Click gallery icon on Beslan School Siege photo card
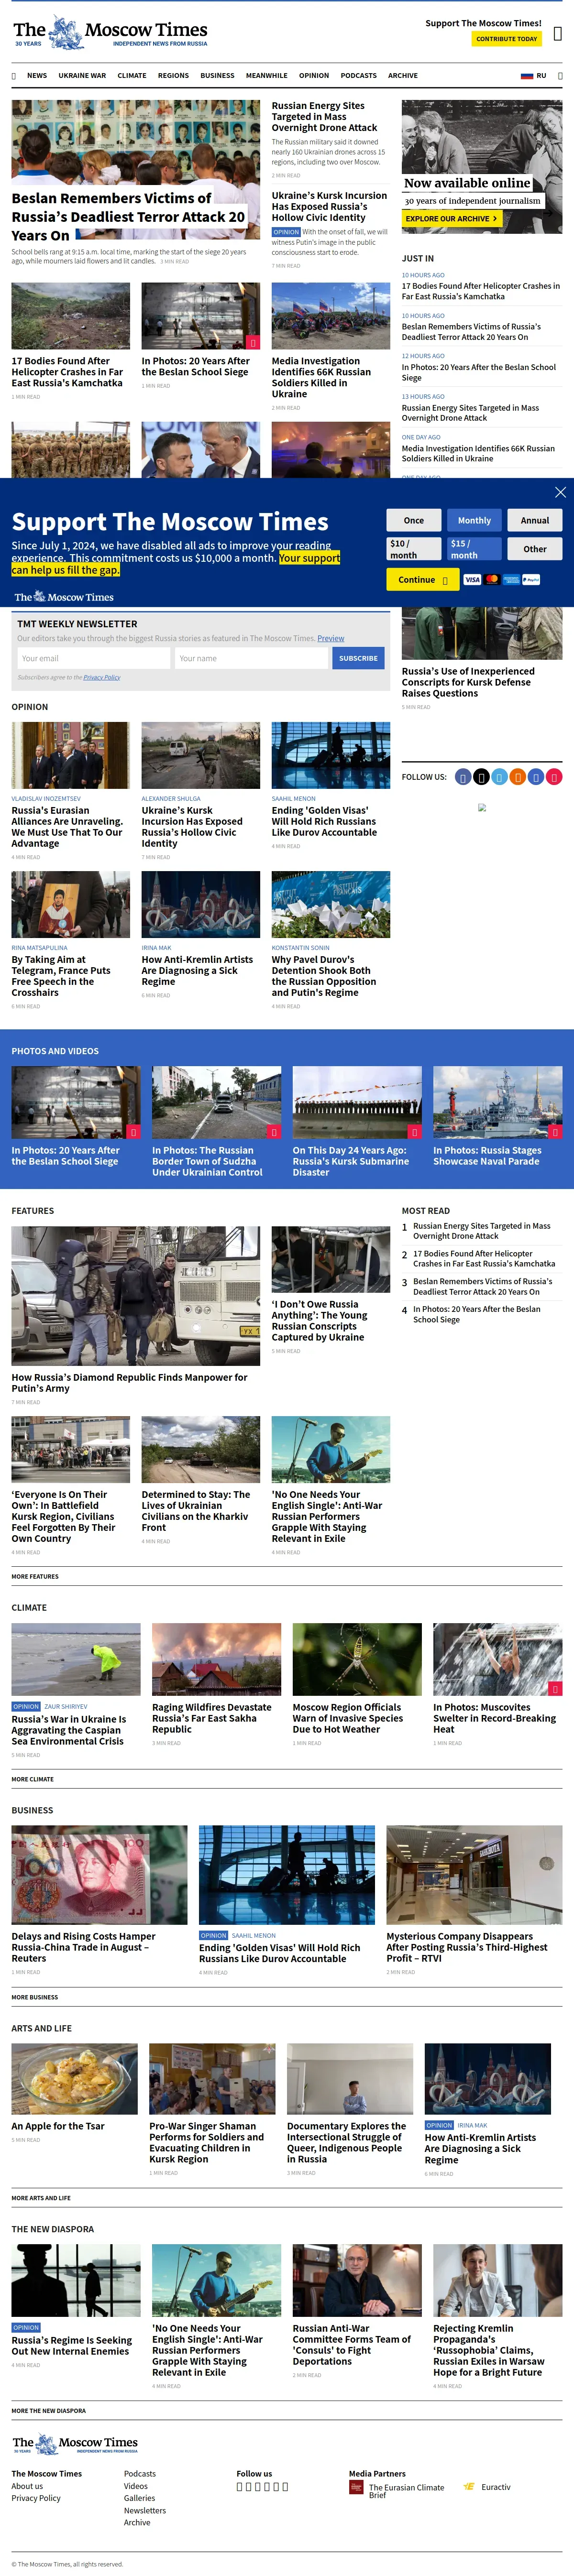 (x=253, y=342)
